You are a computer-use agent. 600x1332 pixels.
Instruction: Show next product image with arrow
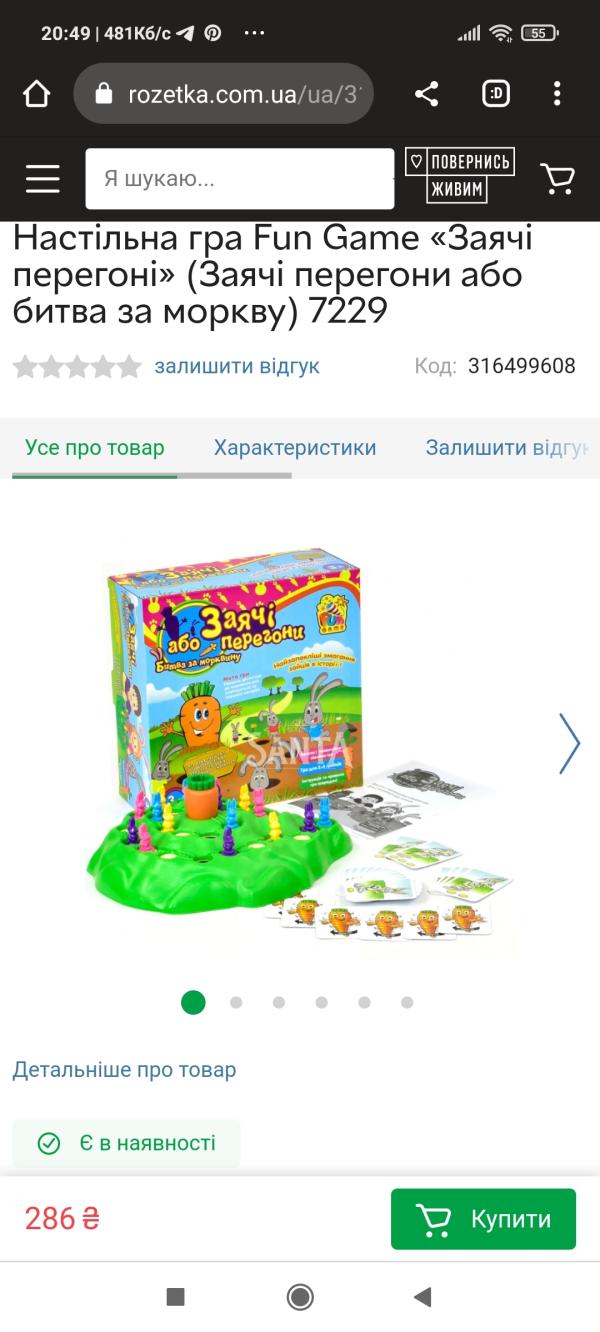click(569, 743)
